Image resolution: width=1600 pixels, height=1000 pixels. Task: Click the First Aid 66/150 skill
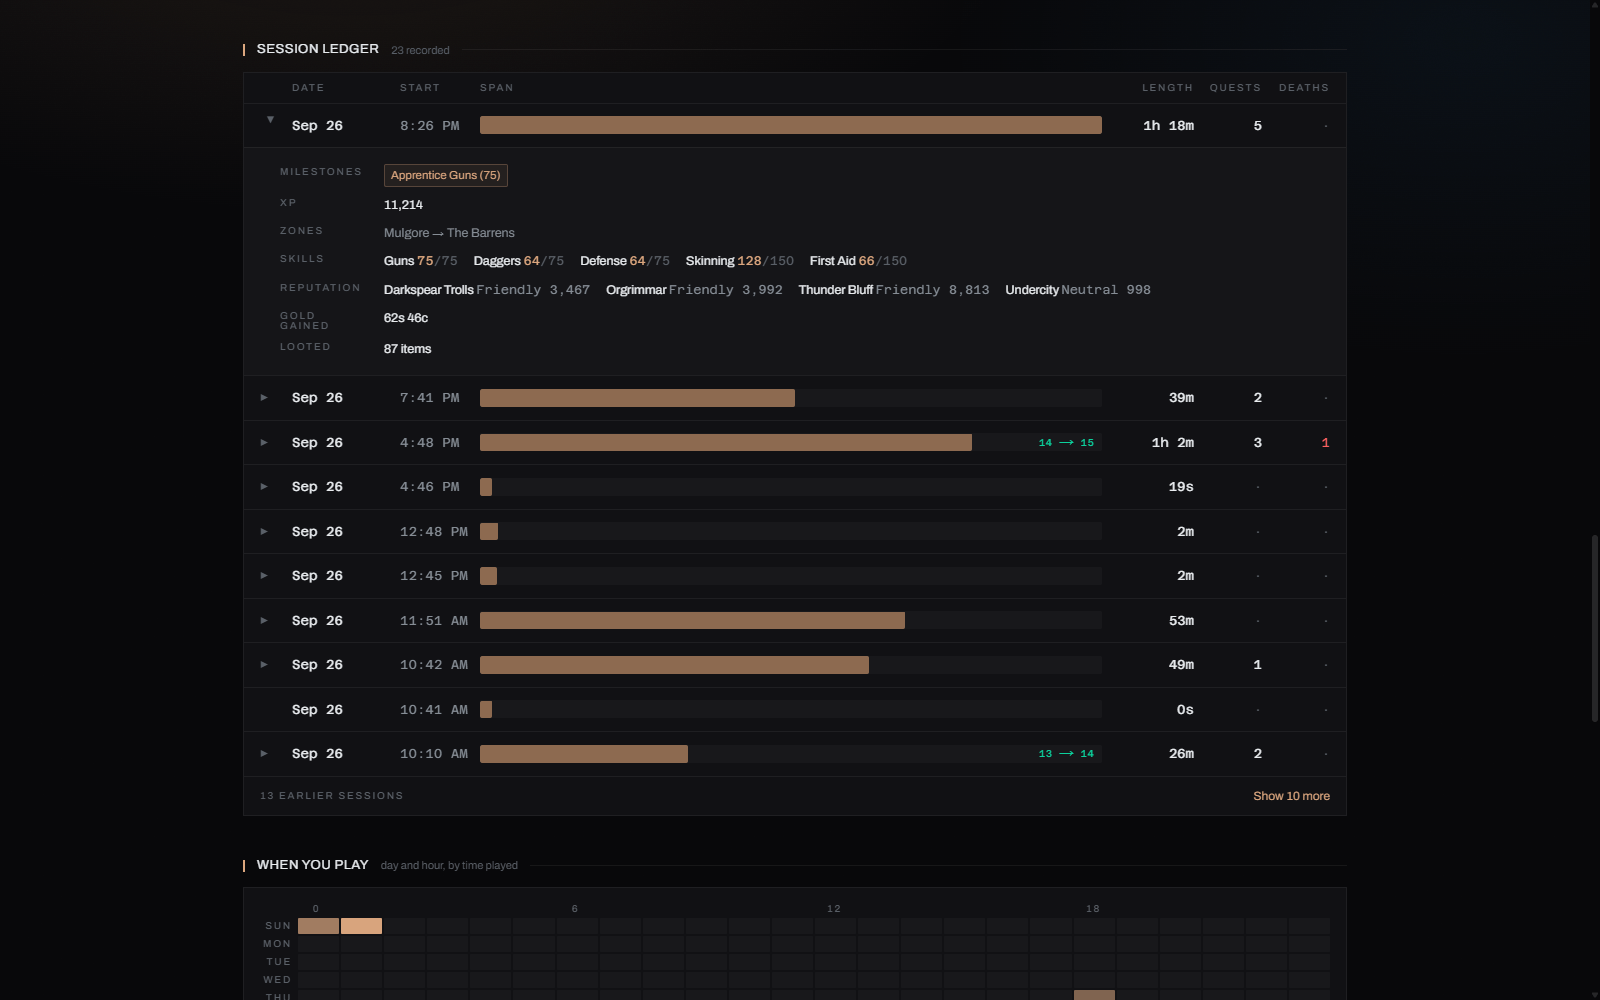pyautogui.click(x=858, y=261)
